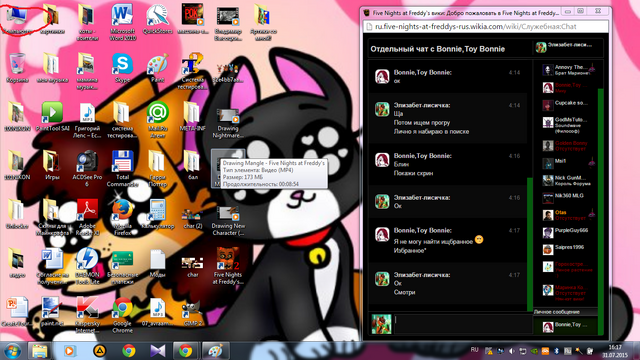
Task: Click message text Покажи скрин
Action: 413,173
